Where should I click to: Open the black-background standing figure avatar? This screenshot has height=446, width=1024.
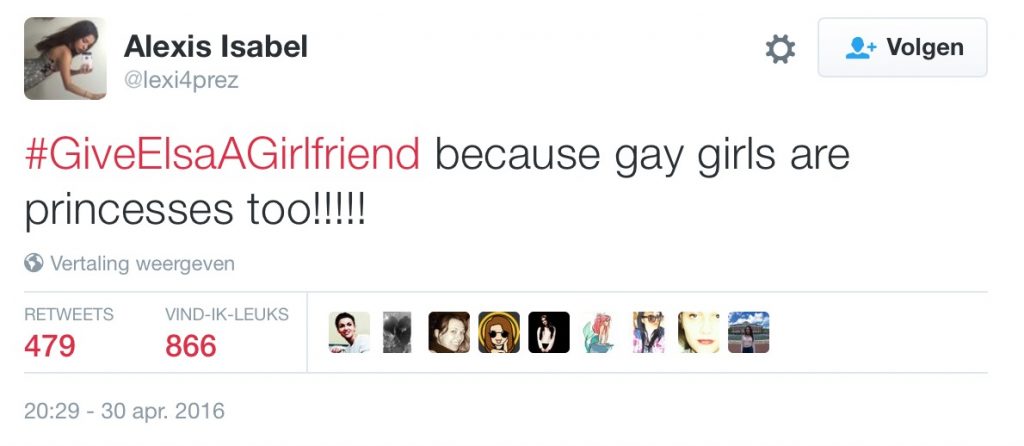[549, 333]
